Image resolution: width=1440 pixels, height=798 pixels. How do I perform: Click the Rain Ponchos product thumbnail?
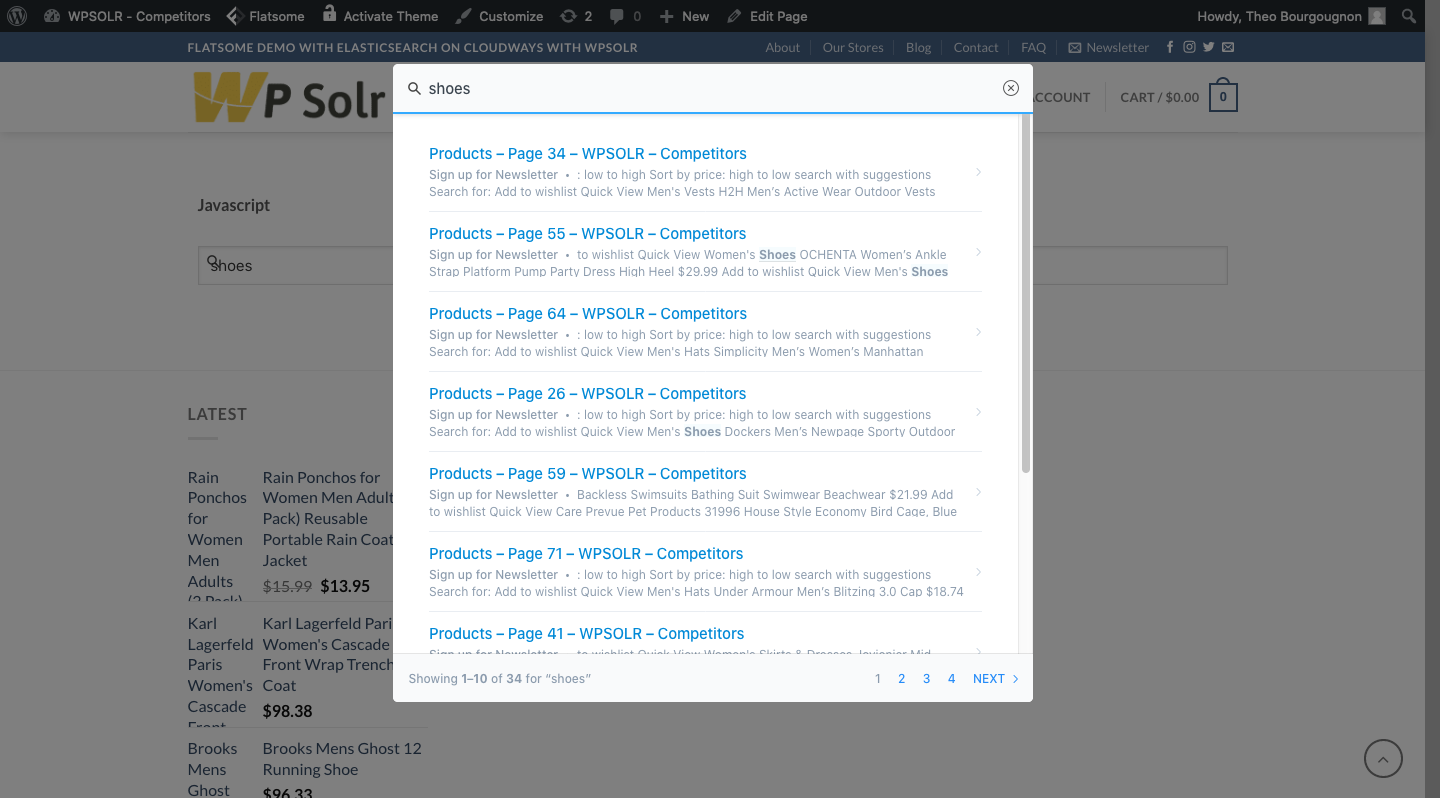pyautogui.click(x=217, y=534)
